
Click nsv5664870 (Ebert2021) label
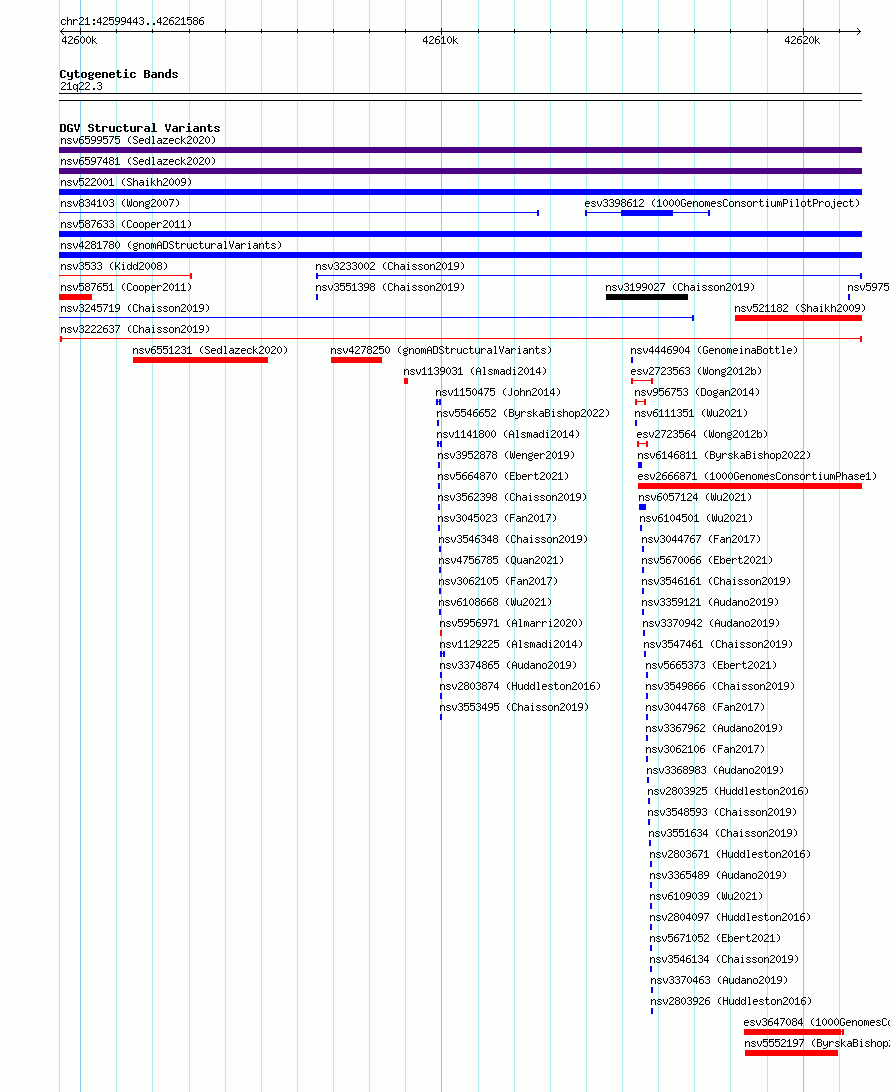[503, 476]
